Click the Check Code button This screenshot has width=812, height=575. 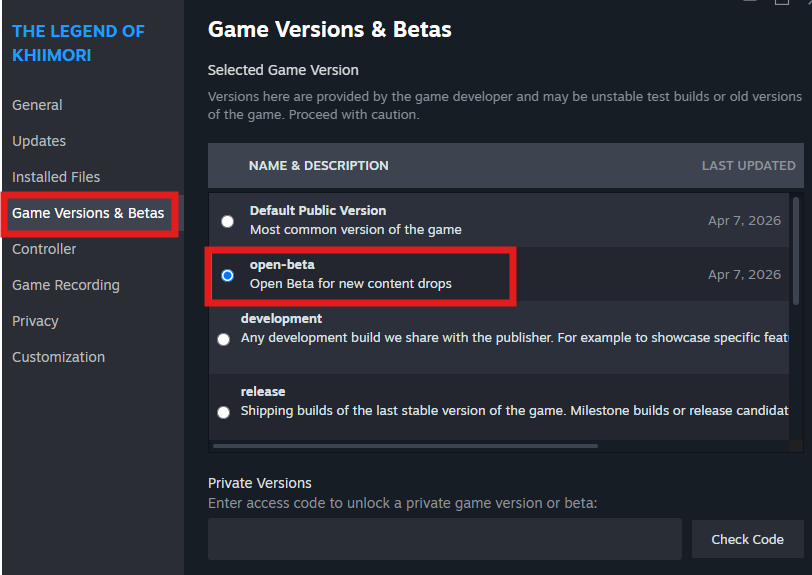pos(747,539)
